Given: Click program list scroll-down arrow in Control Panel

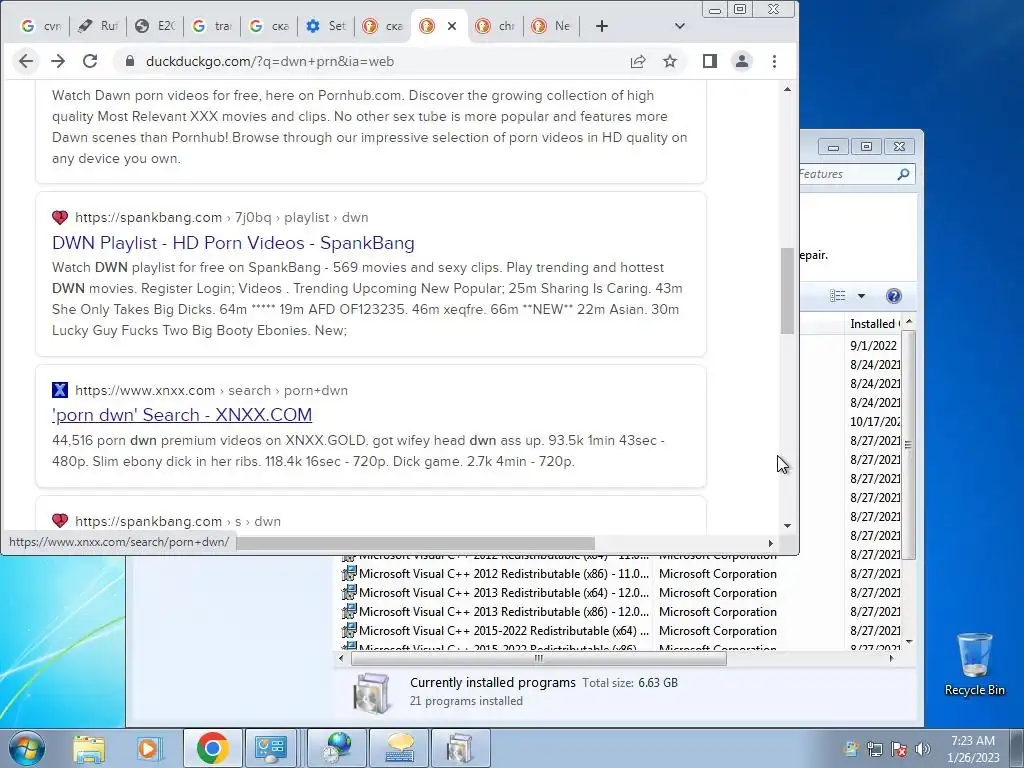Looking at the screenshot, I should point(909,643).
